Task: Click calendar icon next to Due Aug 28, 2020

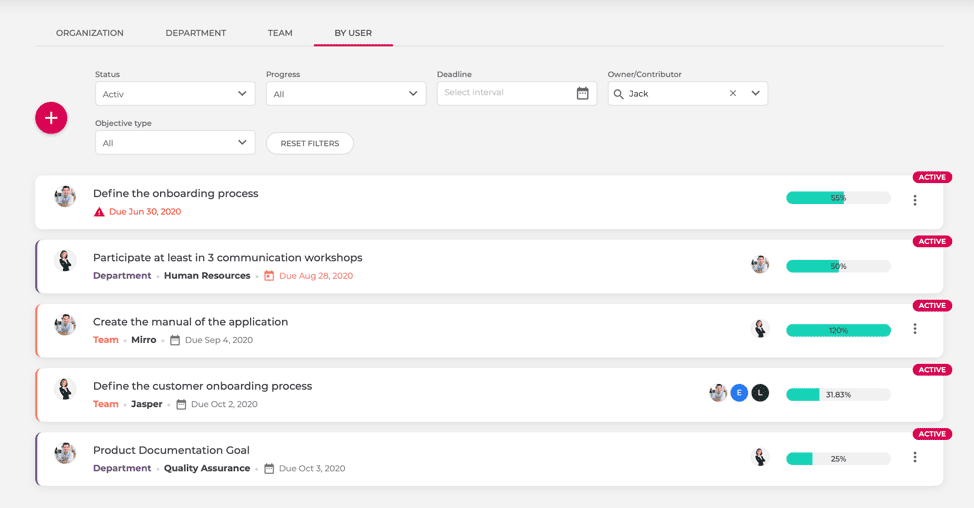Action: tap(269, 276)
